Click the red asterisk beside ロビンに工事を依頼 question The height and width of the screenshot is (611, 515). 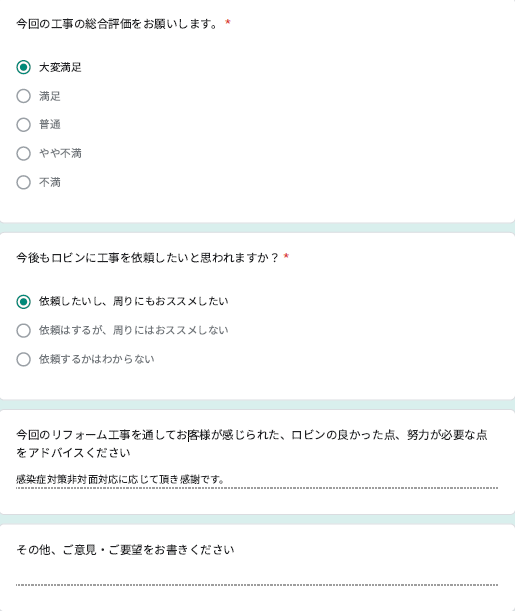286,256
